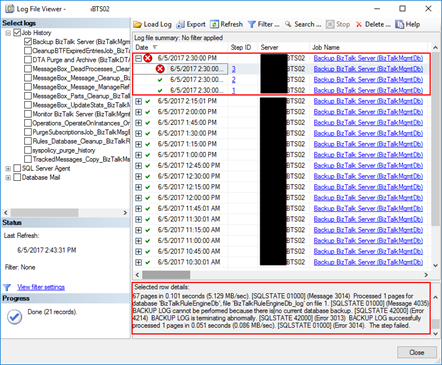The height and width of the screenshot is (365, 442).
Task: Click the Done progress checkmark icon
Action: pos(15,317)
